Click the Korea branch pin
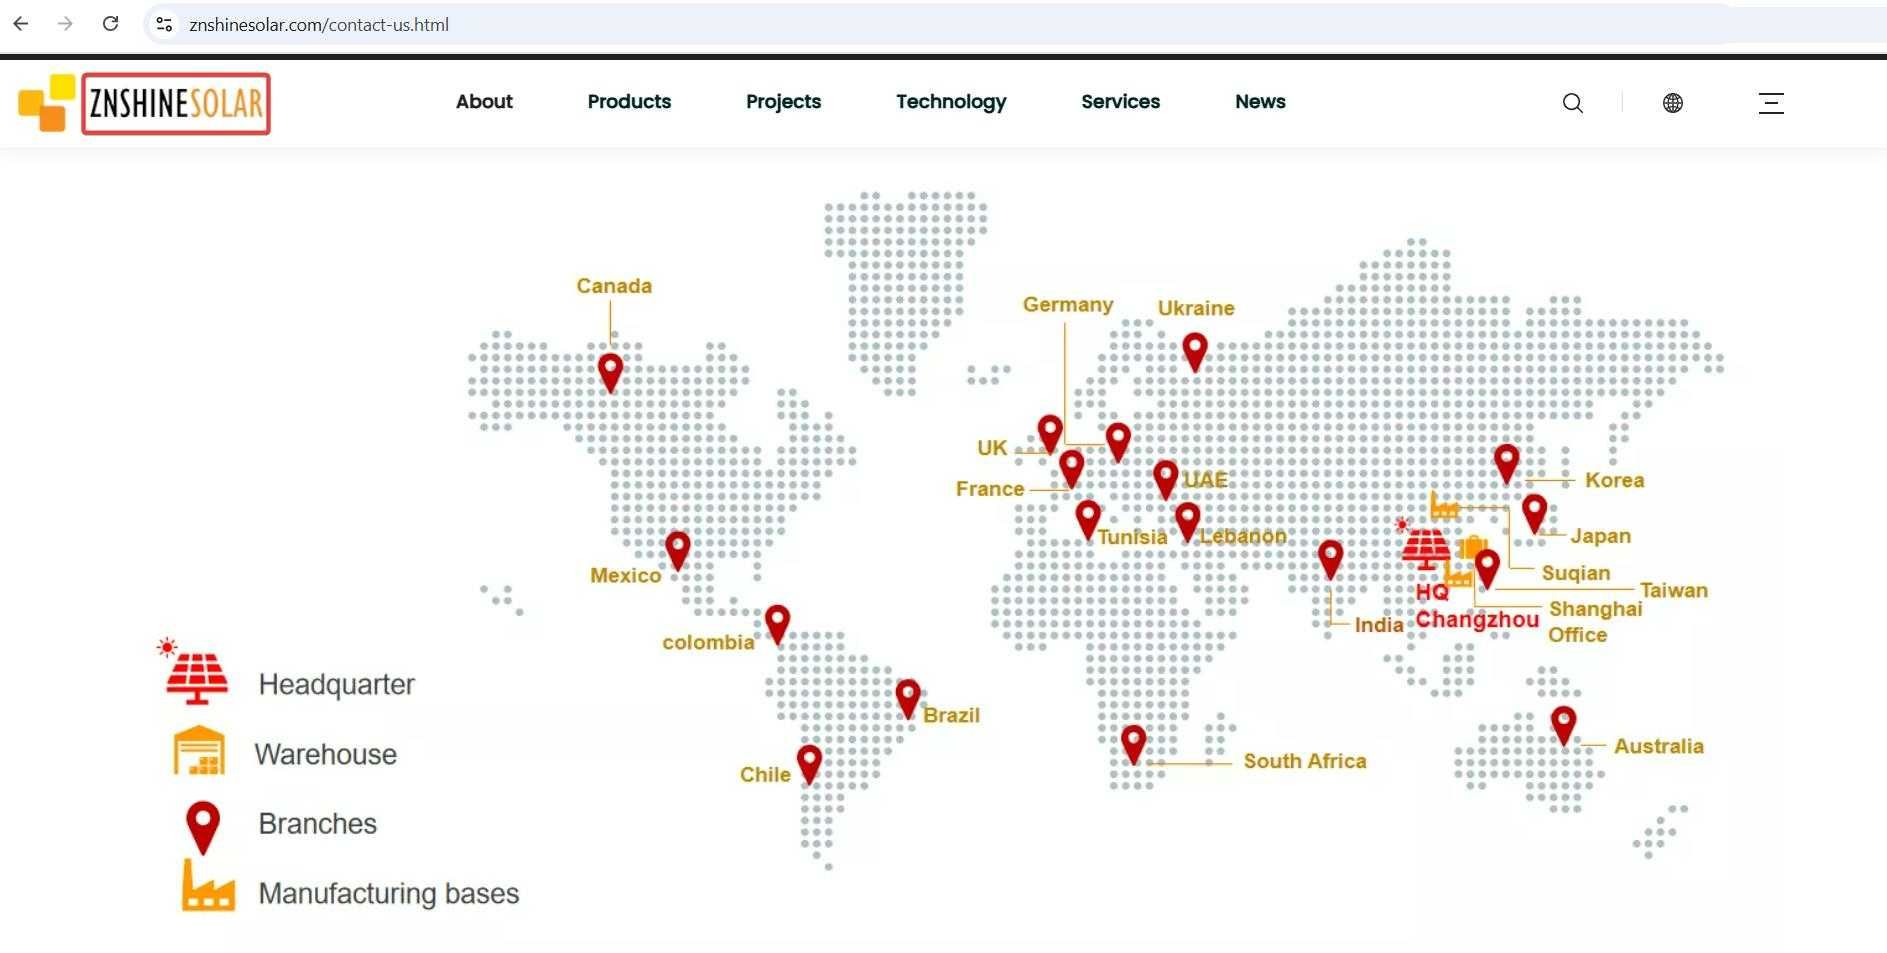The height and width of the screenshot is (953, 1887). (x=1507, y=463)
